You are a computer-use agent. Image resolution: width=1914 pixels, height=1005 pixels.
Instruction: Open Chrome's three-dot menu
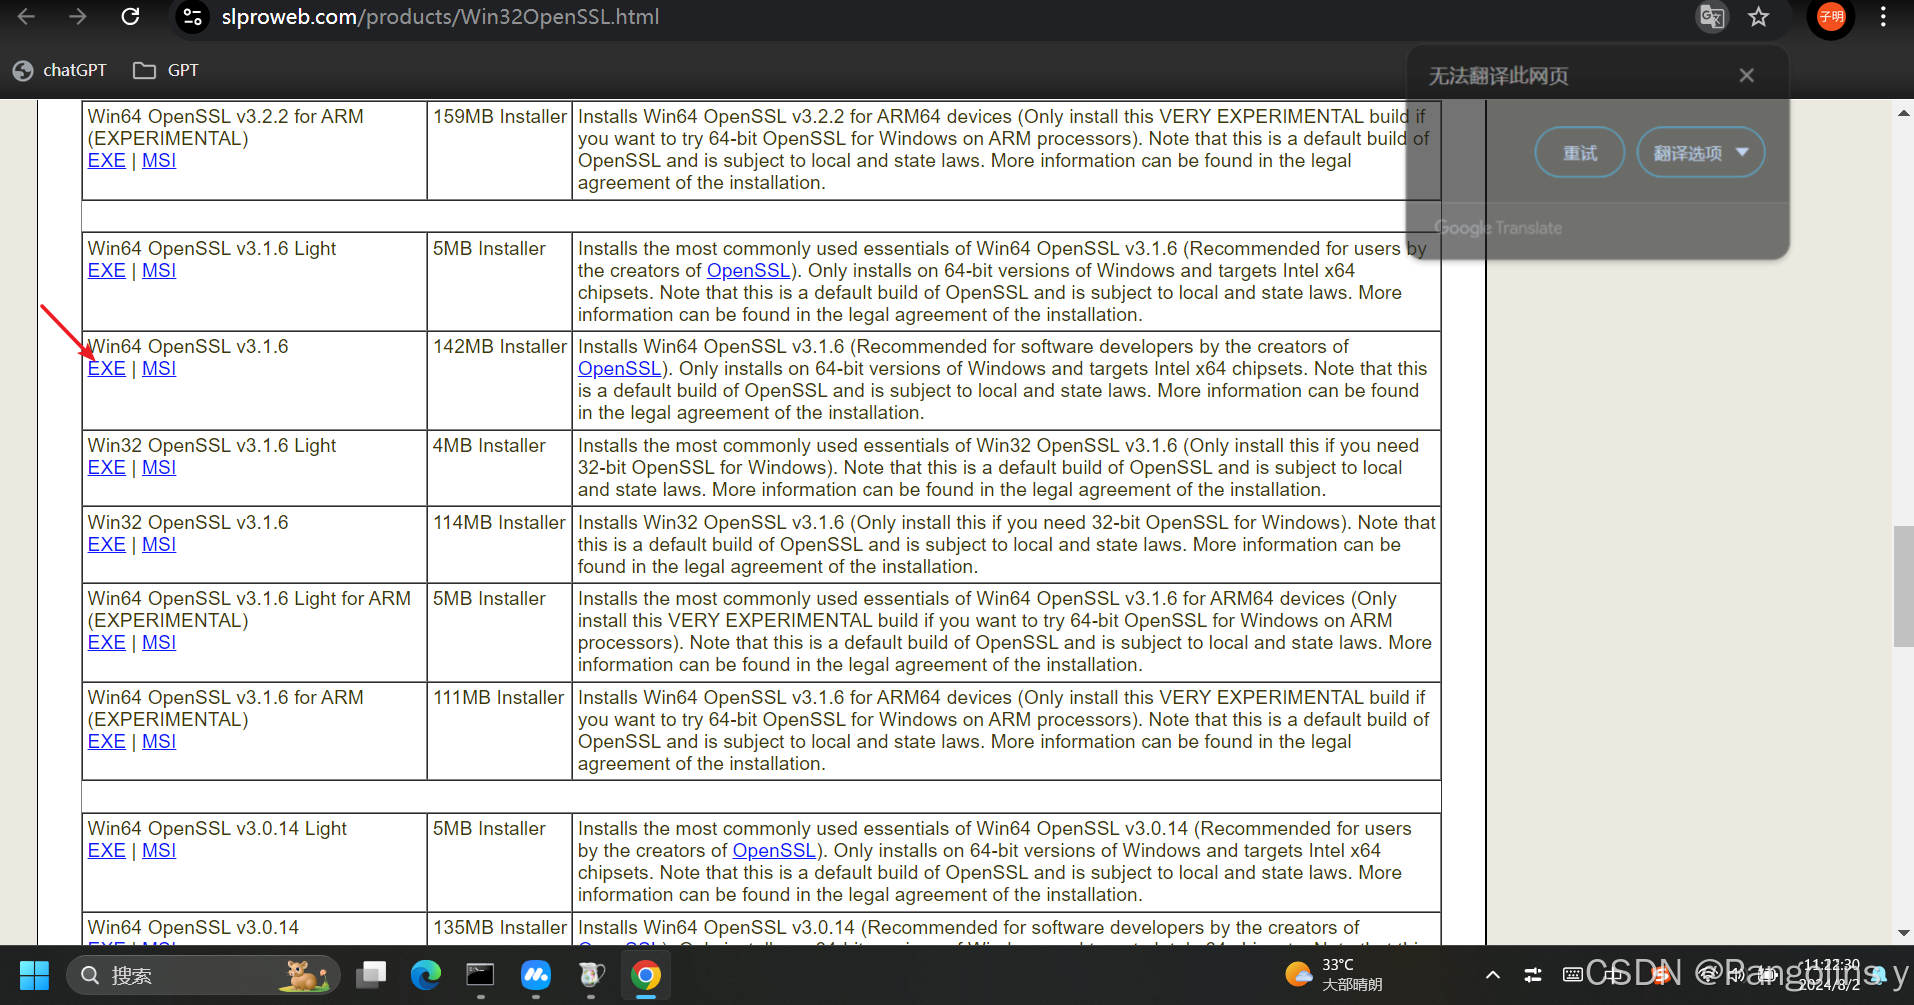pyautogui.click(x=1883, y=17)
